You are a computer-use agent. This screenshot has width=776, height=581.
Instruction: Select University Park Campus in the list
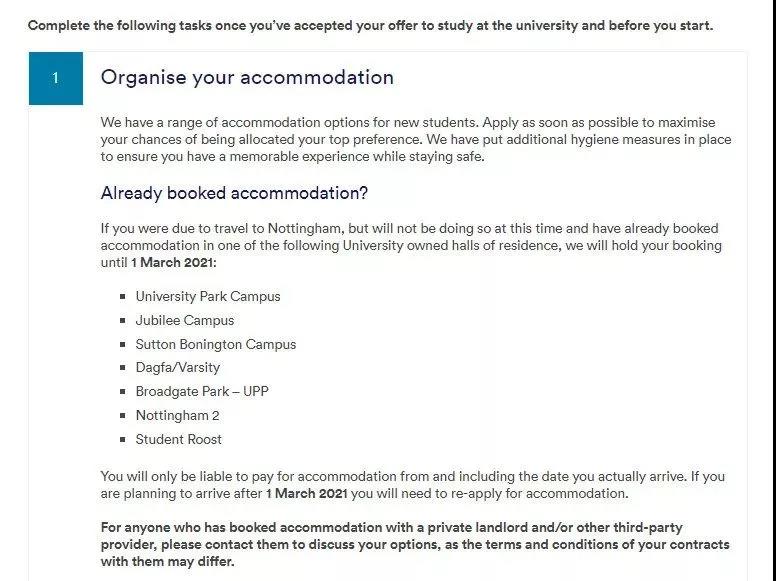coord(208,296)
